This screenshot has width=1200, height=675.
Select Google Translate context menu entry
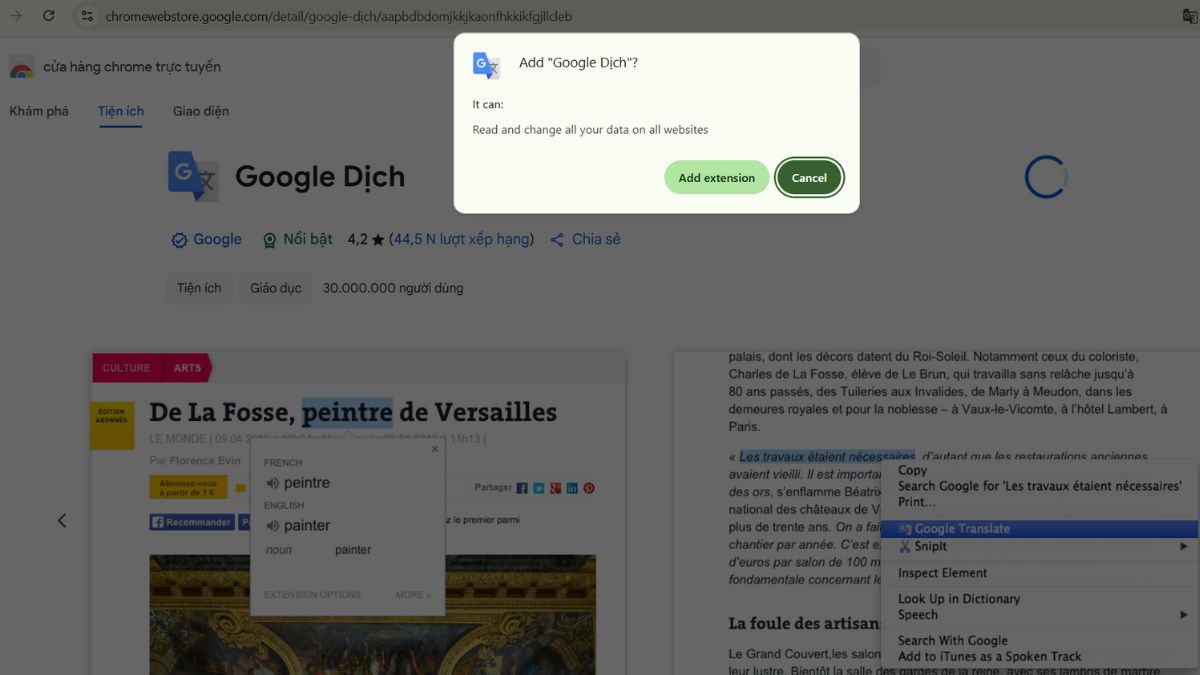click(x=1040, y=529)
